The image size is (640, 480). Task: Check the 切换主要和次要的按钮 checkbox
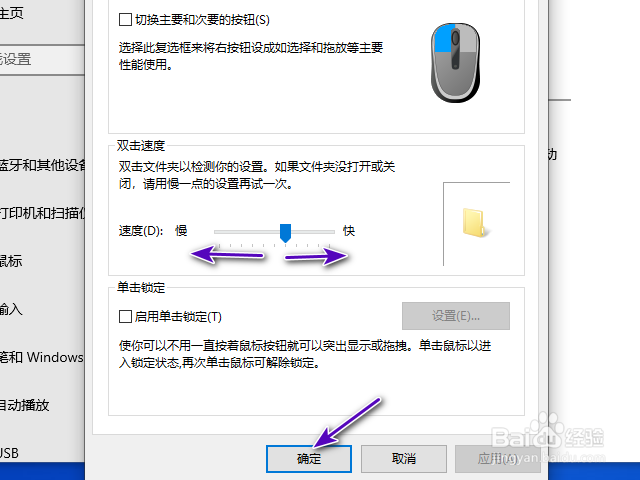point(125,20)
